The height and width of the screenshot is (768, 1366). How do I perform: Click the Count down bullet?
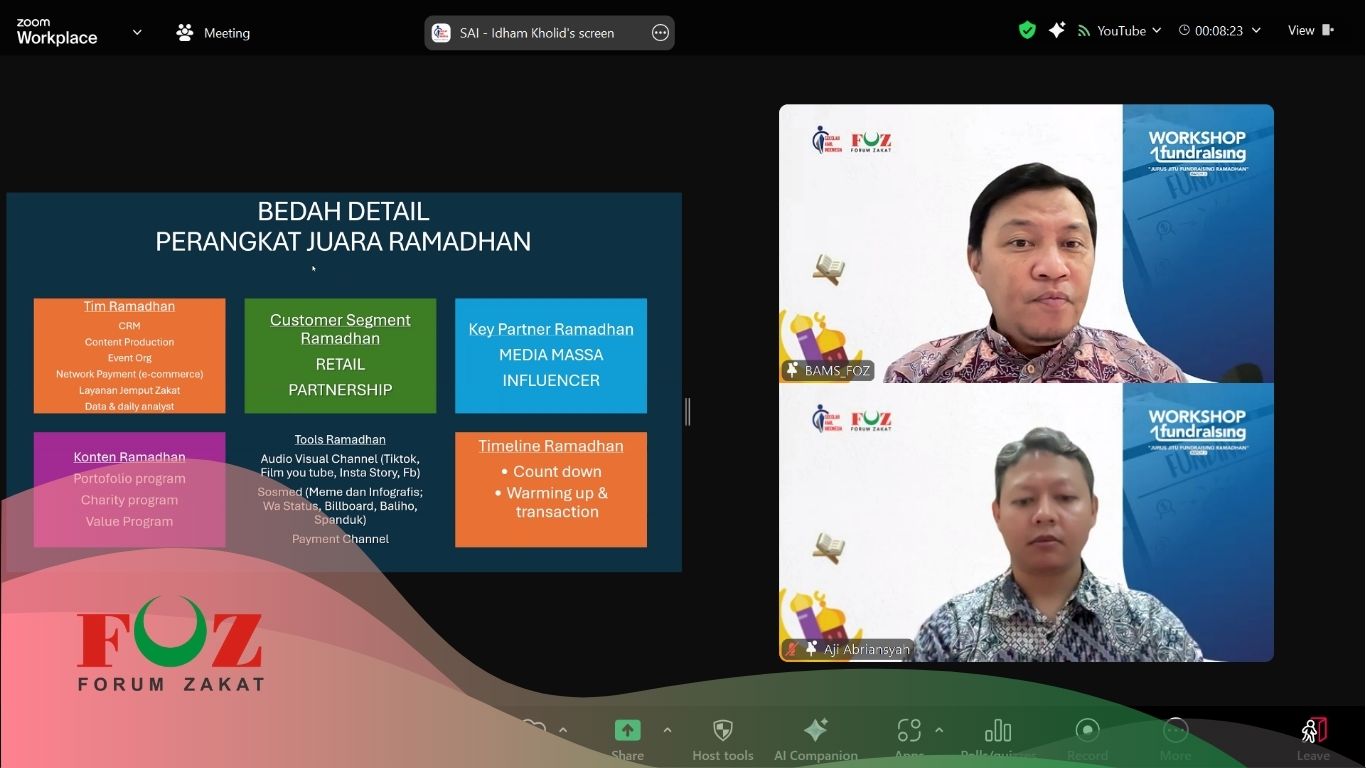click(551, 471)
